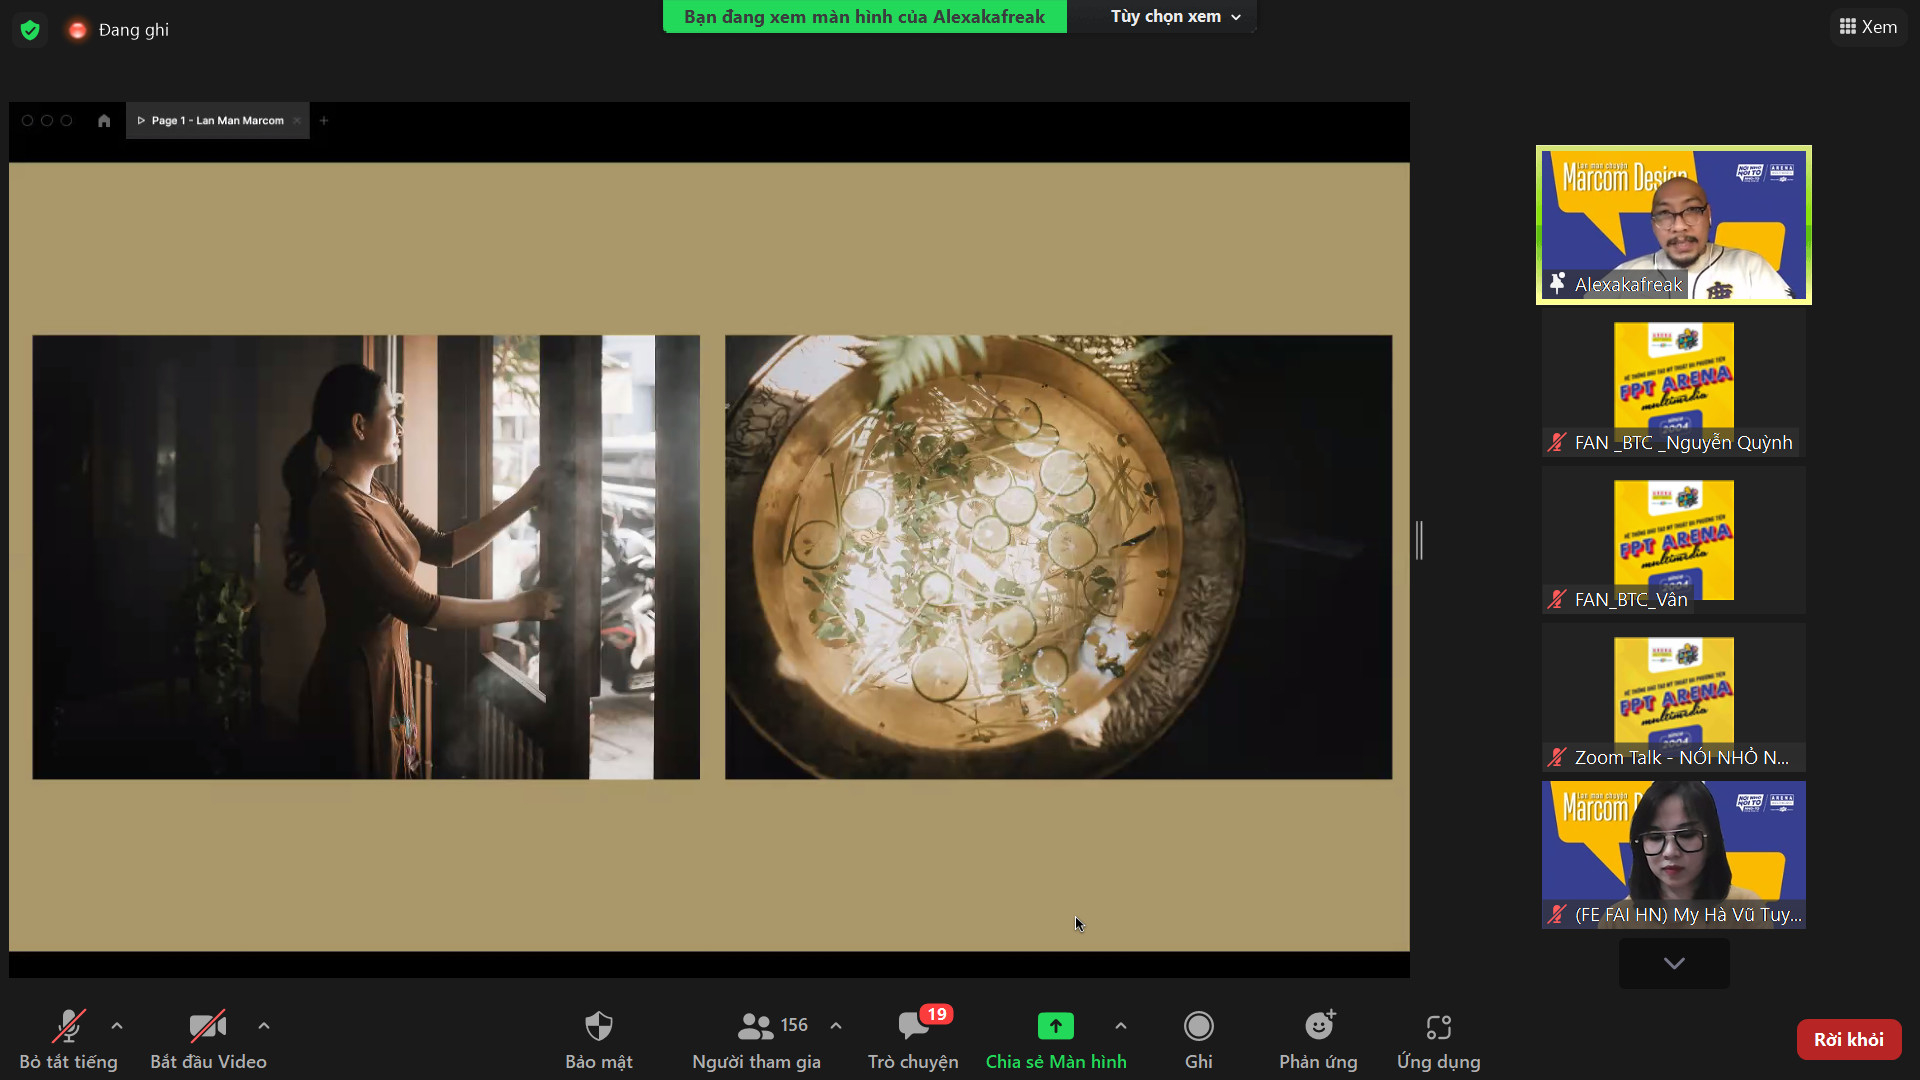Viewport: 1920px width, 1080px height.
Task: Select FAN_BTC_Vân participant tile
Action: pos(1674,540)
